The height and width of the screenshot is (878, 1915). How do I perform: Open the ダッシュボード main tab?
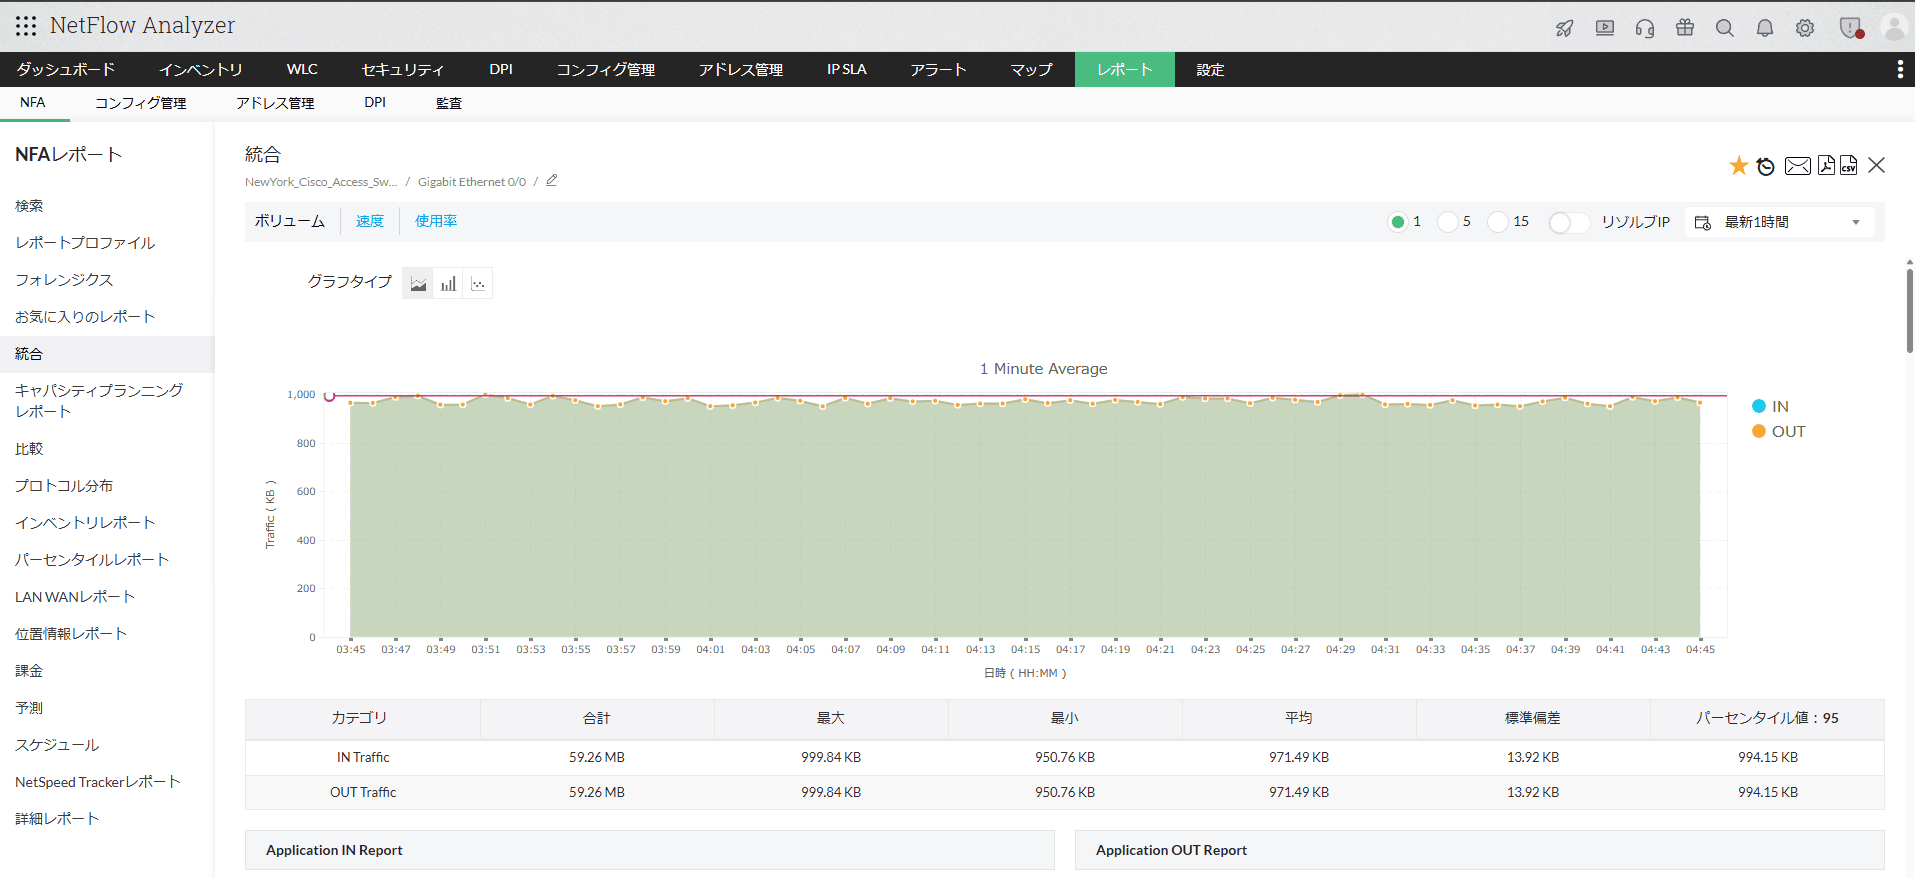coord(66,69)
